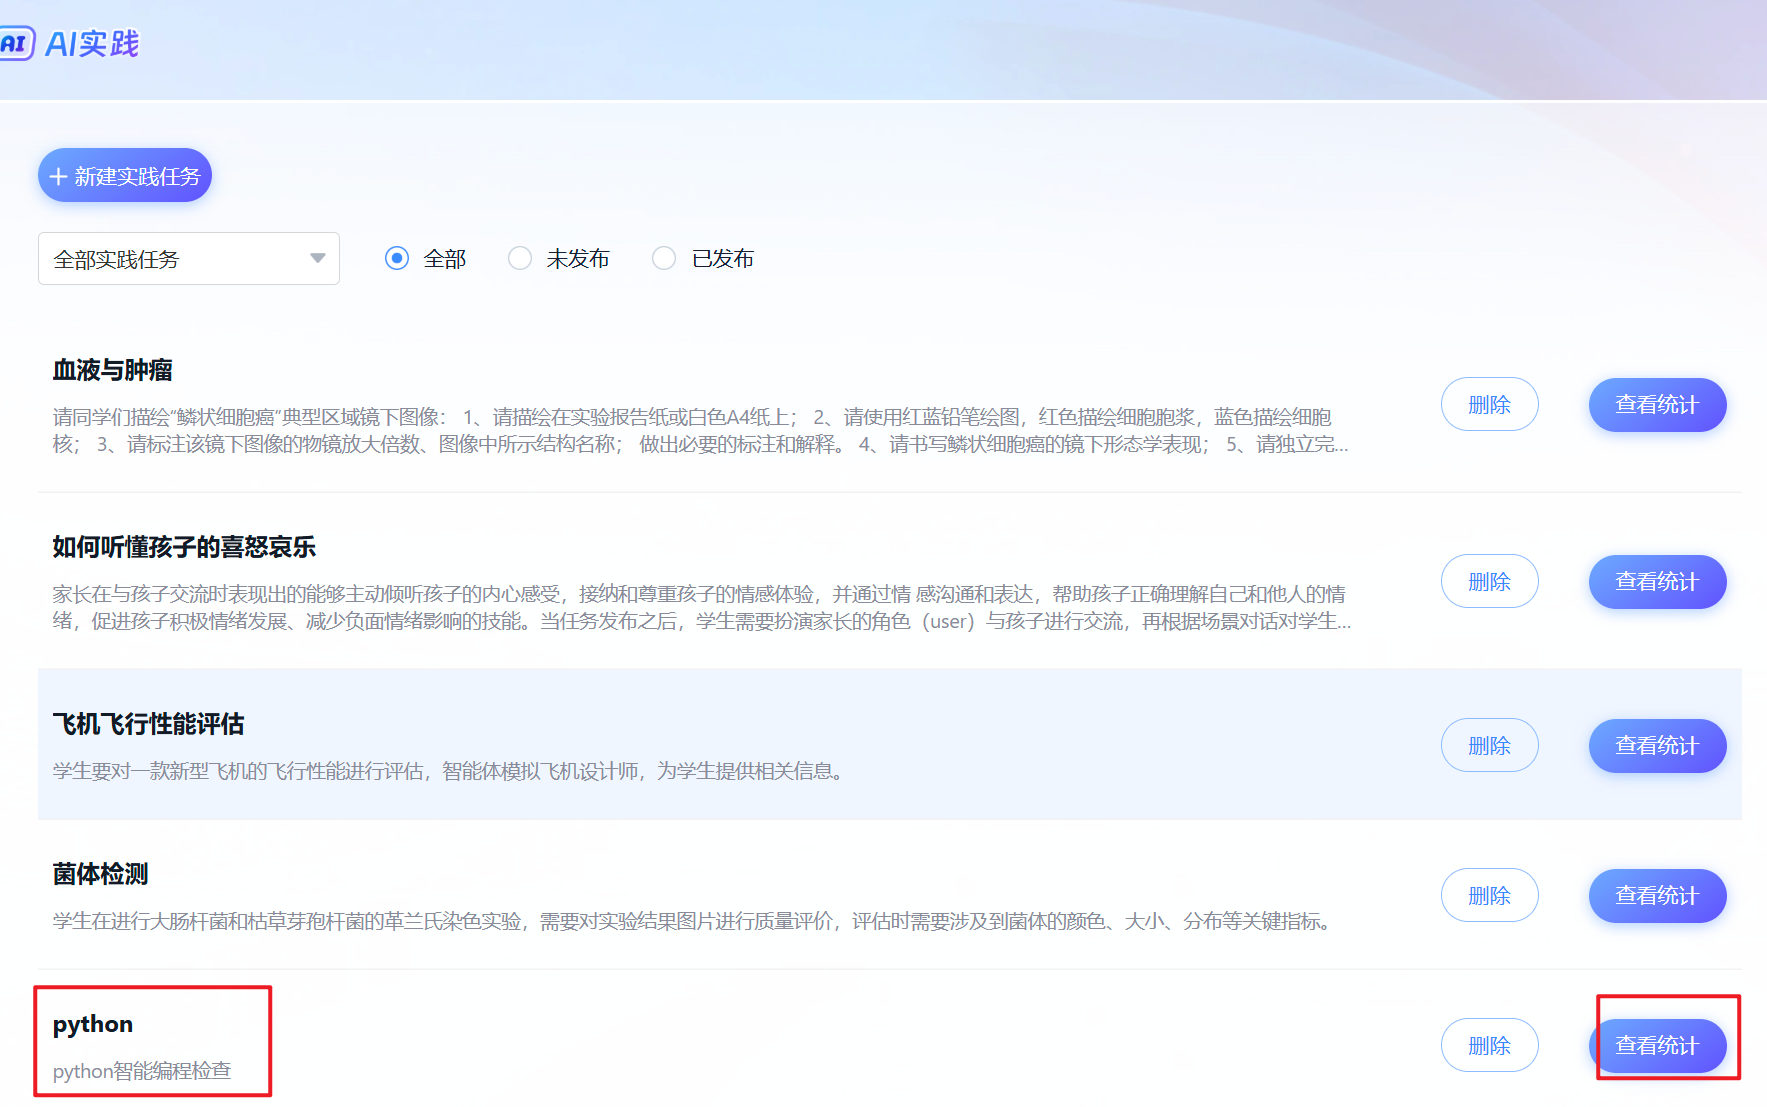This screenshot has width=1767, height=1107.
Task: Open the 血液与肿瘤 task title
Action: pos(113,371)
